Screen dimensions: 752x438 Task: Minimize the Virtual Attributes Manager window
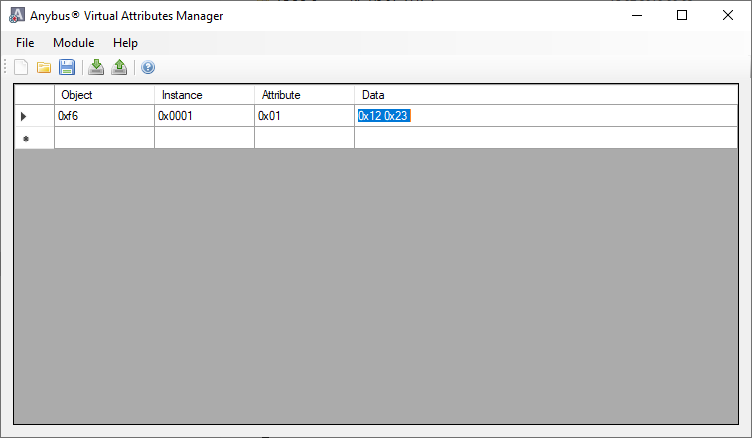coord(637,15)
